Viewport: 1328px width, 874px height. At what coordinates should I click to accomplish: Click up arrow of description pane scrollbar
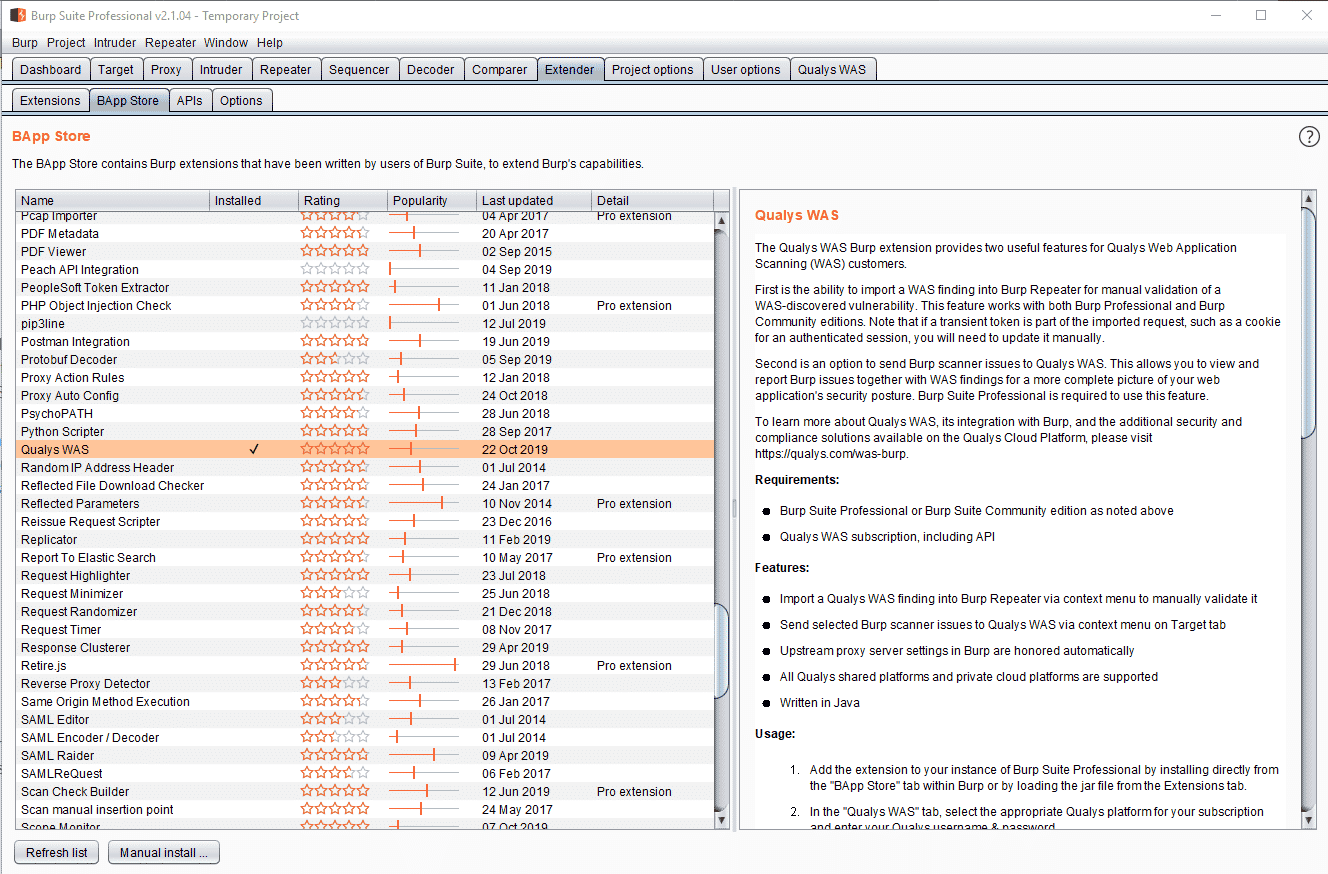[x=1309, y=198]
